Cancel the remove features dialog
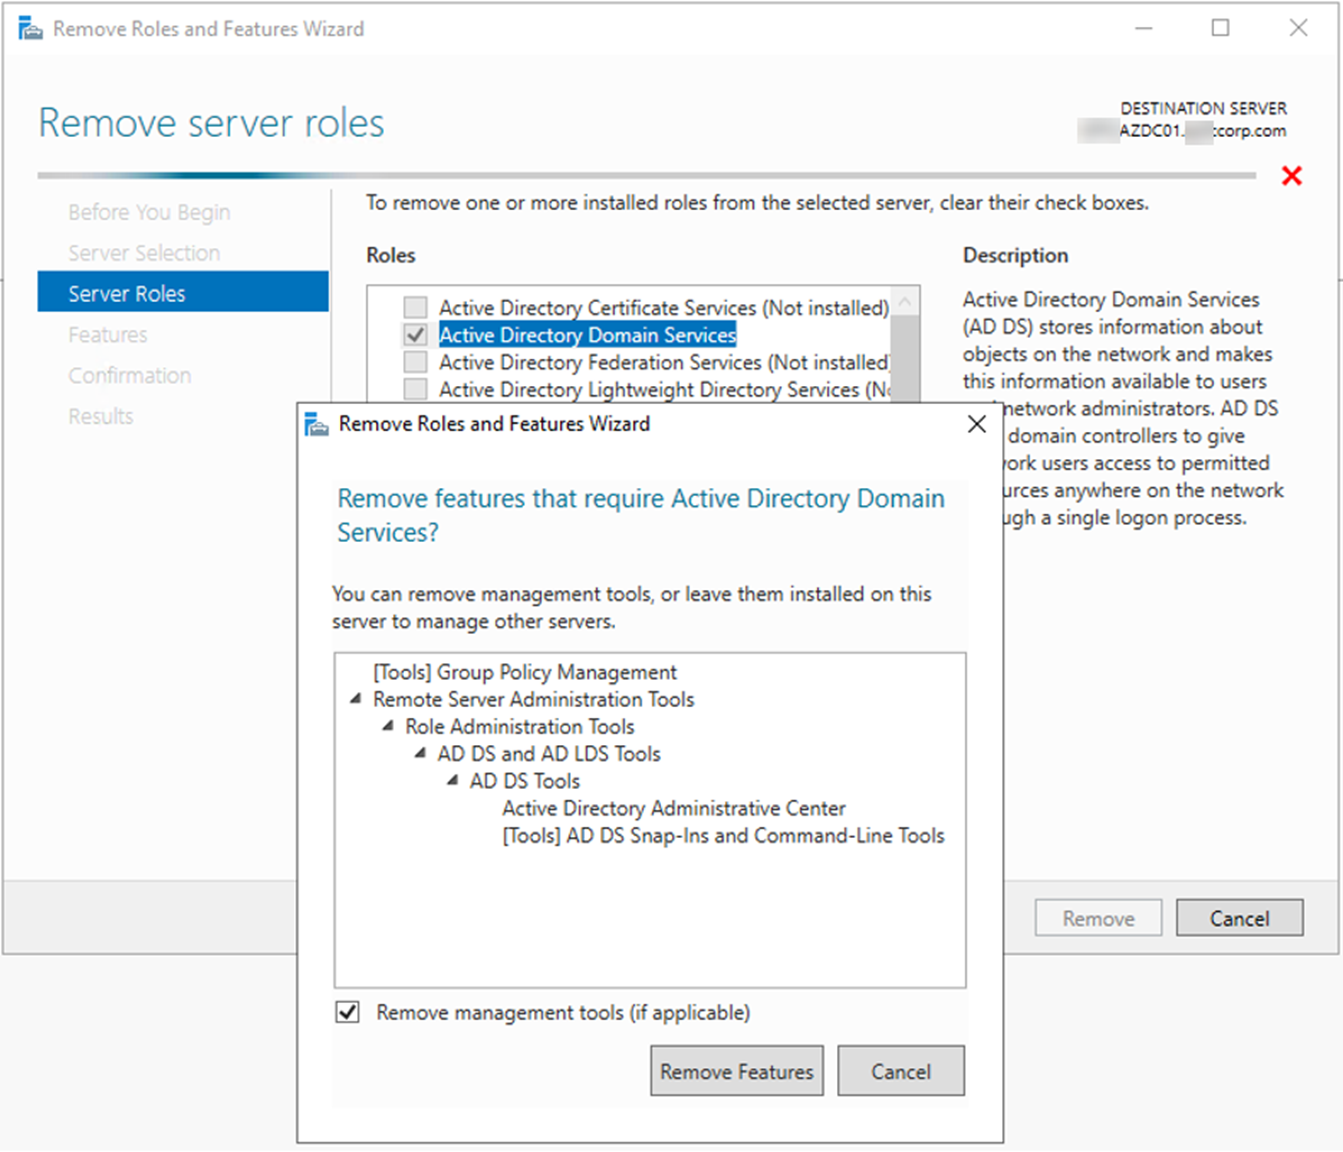 click(900, 1071)
